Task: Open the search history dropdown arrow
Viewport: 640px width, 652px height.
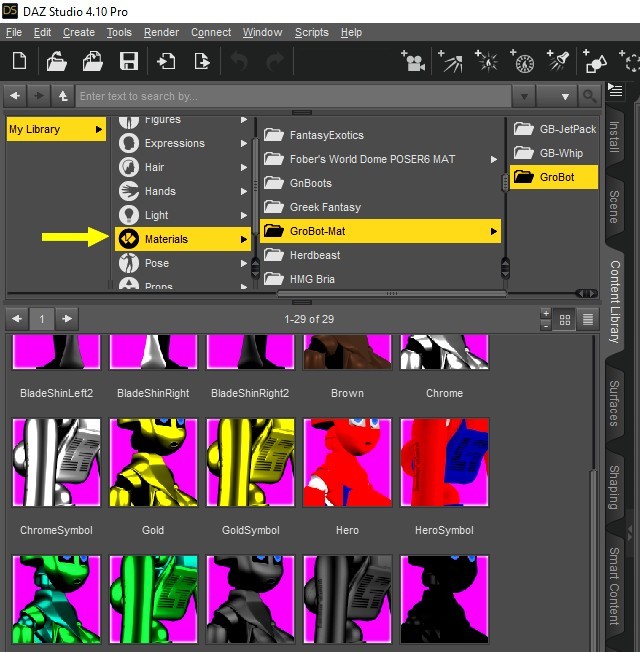Action: point(524,96)
